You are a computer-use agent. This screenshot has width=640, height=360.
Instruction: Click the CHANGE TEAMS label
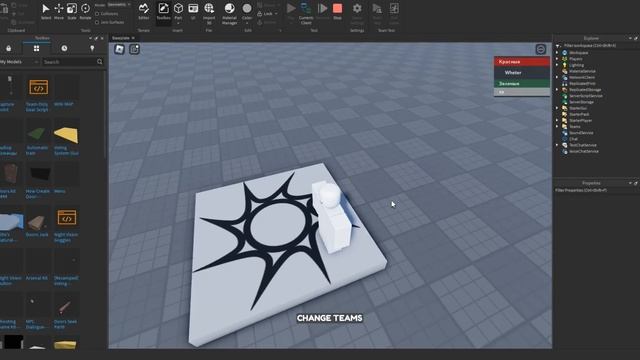click(x=329, y=318)
